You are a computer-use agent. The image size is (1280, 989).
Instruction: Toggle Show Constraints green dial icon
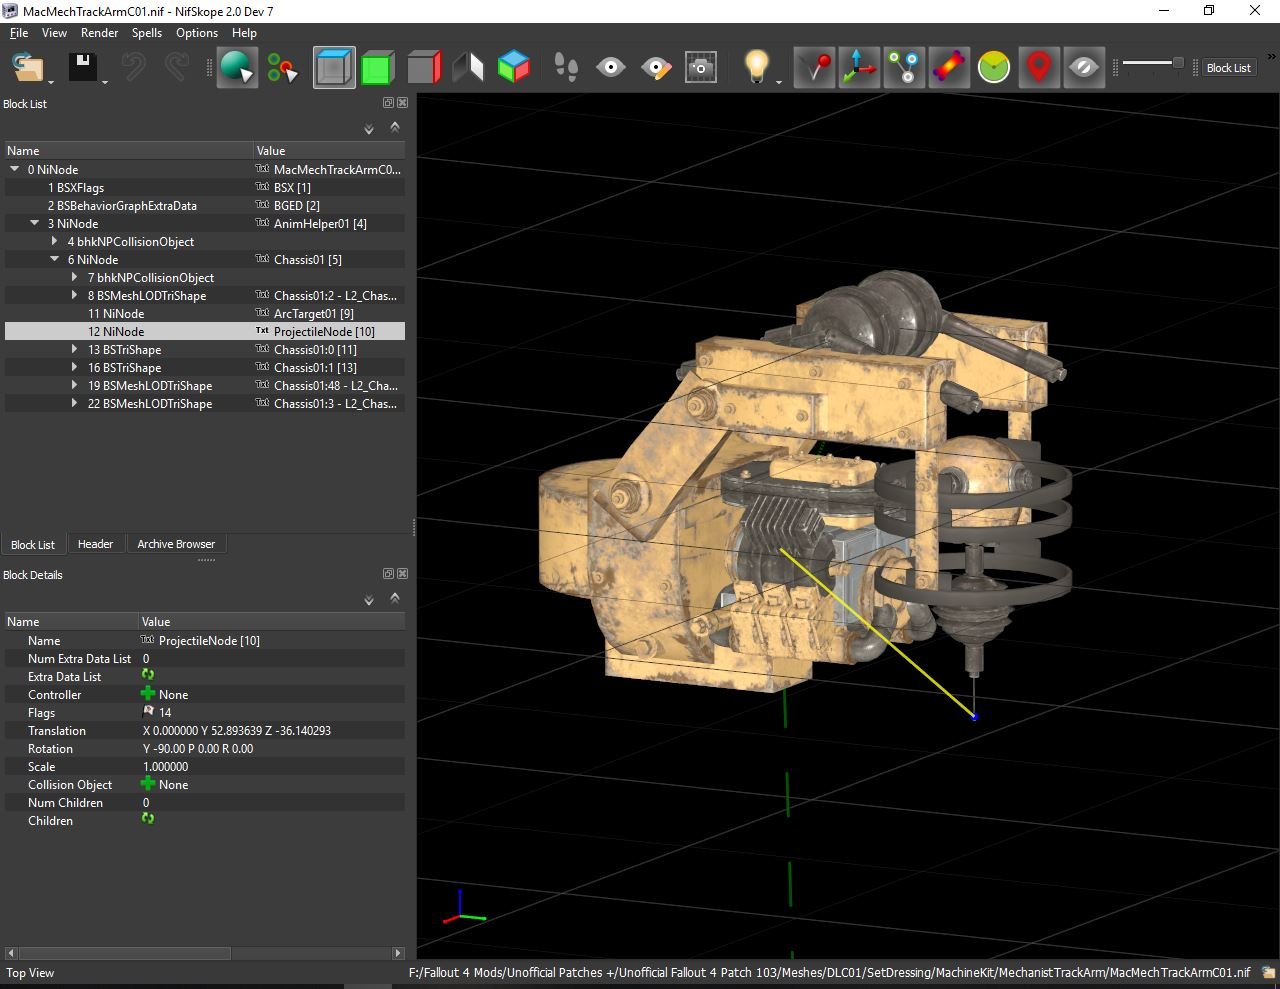click(x=994, y=67)
